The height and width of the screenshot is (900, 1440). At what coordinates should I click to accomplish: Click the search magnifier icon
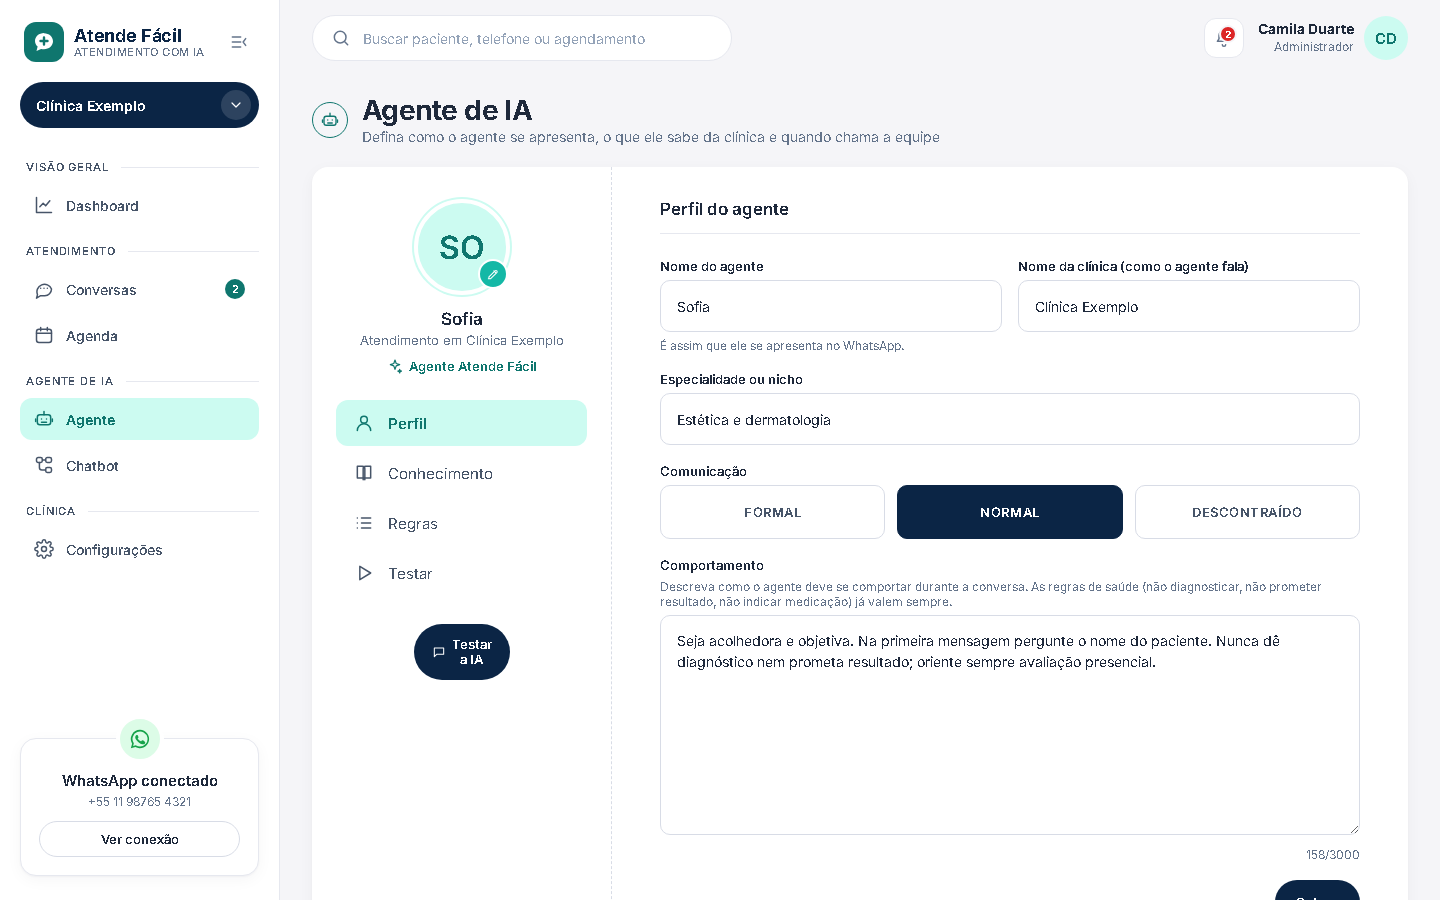[341, 38]
